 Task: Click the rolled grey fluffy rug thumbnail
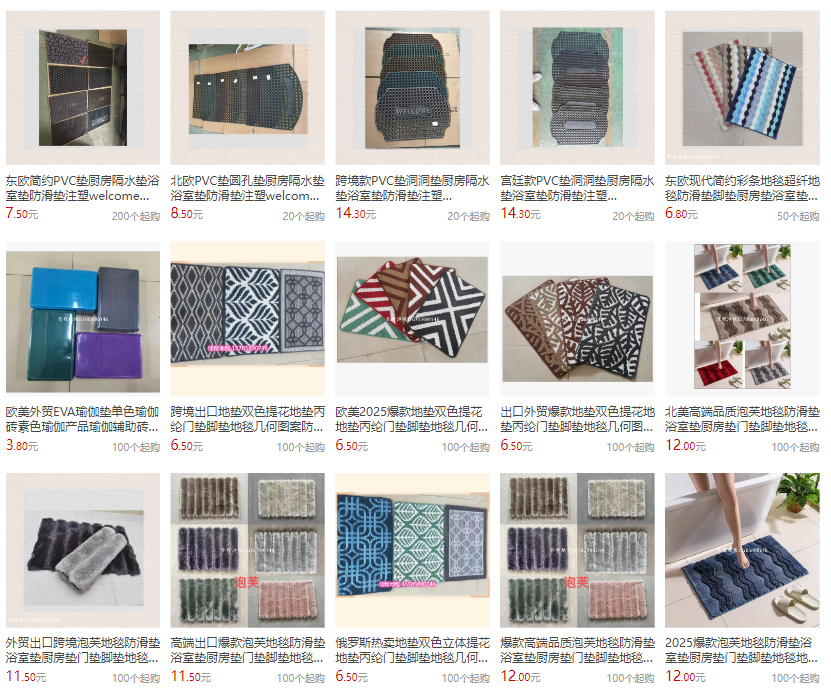click(x=83, y=550)
